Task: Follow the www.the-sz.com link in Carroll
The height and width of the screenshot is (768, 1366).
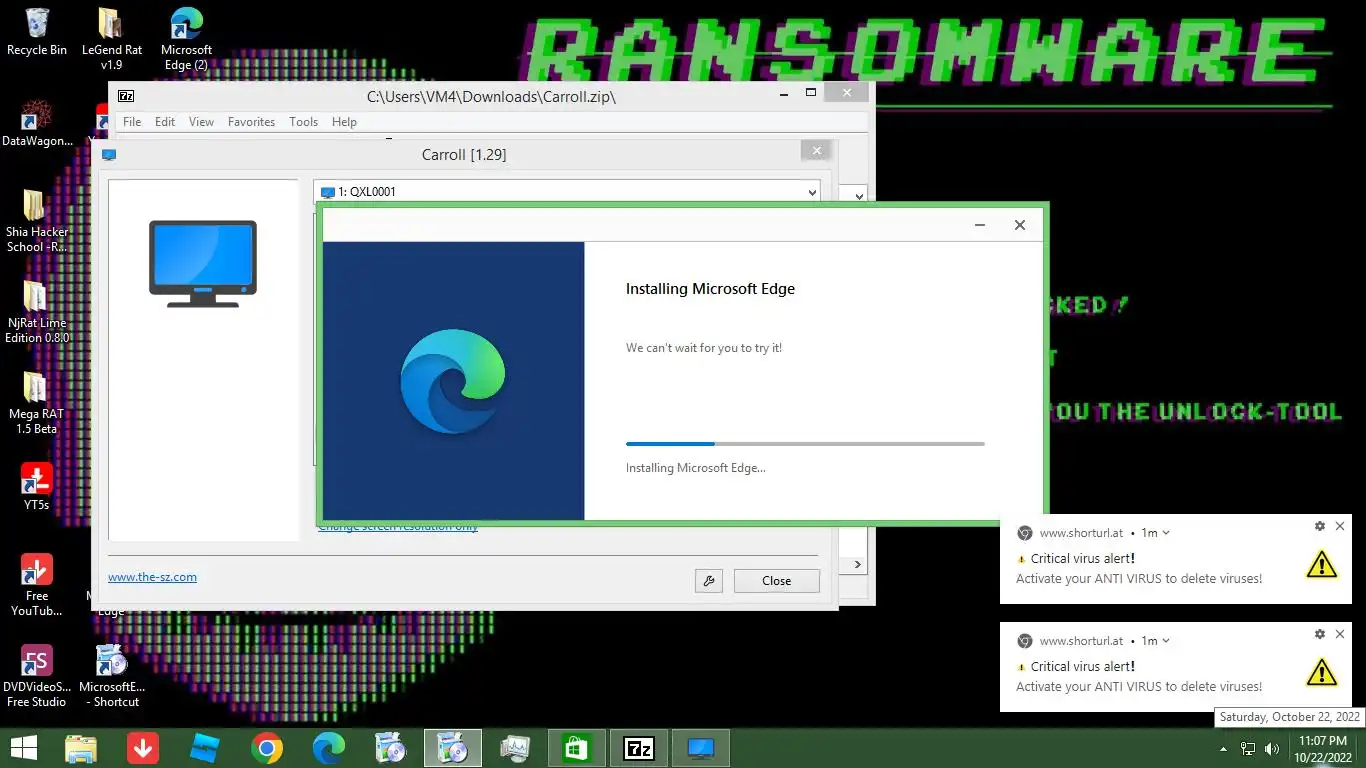Action: 152,577
